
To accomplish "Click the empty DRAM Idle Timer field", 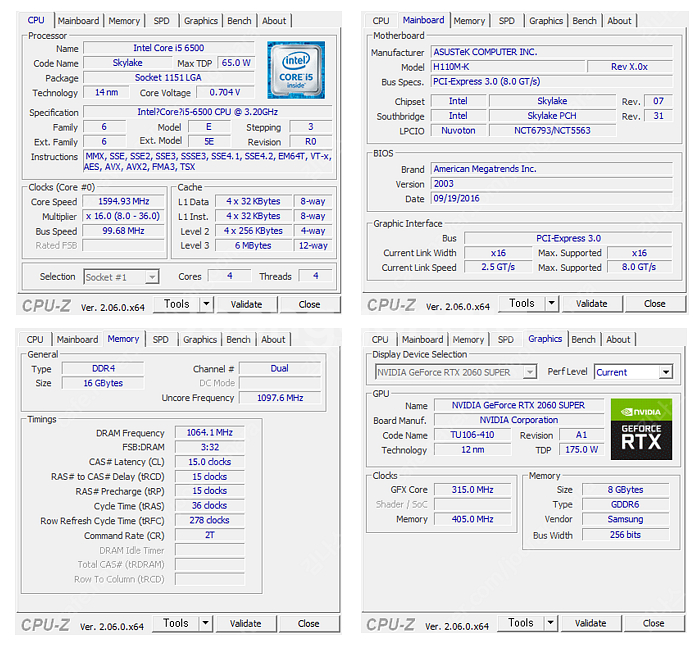I will tap(209, 550).
